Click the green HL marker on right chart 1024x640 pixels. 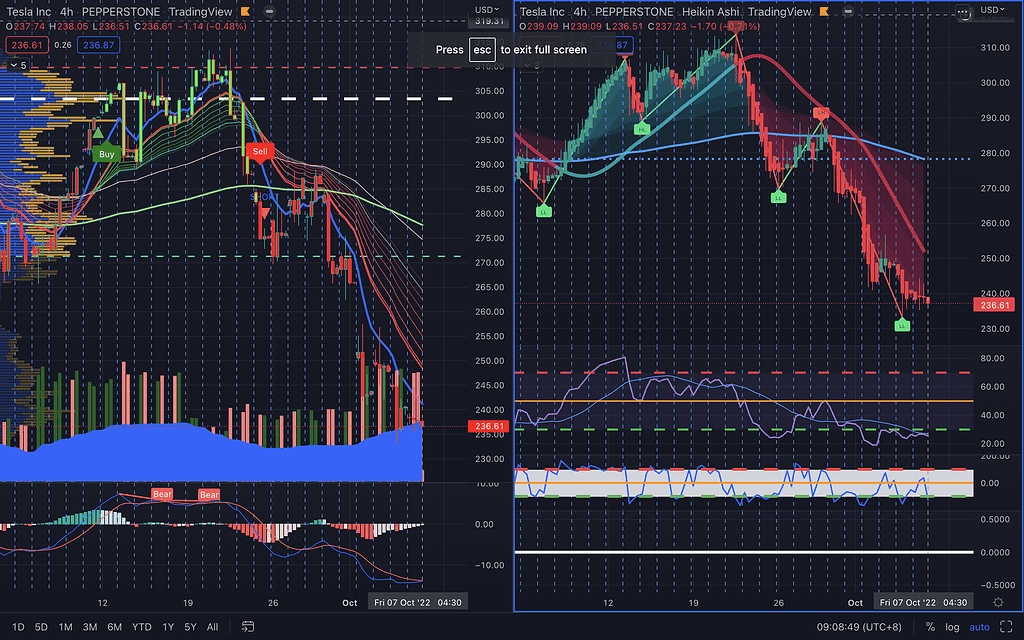pos(642,129)
